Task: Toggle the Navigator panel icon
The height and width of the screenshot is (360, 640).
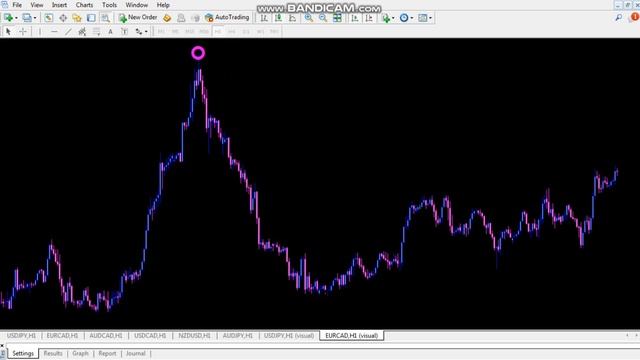Action: pyautogui.click(x=77, y=18)
